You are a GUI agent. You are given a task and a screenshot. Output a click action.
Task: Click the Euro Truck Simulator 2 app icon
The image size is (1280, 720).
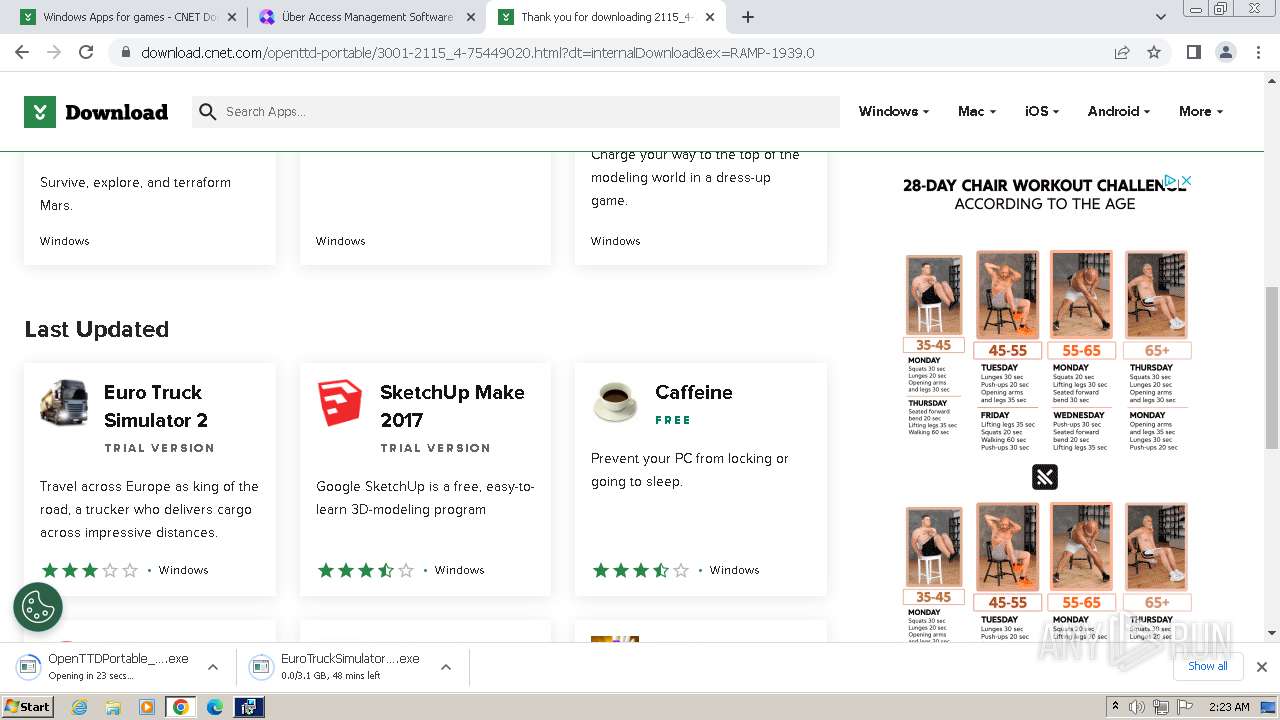pyautogui.click(x=64, y=403)
